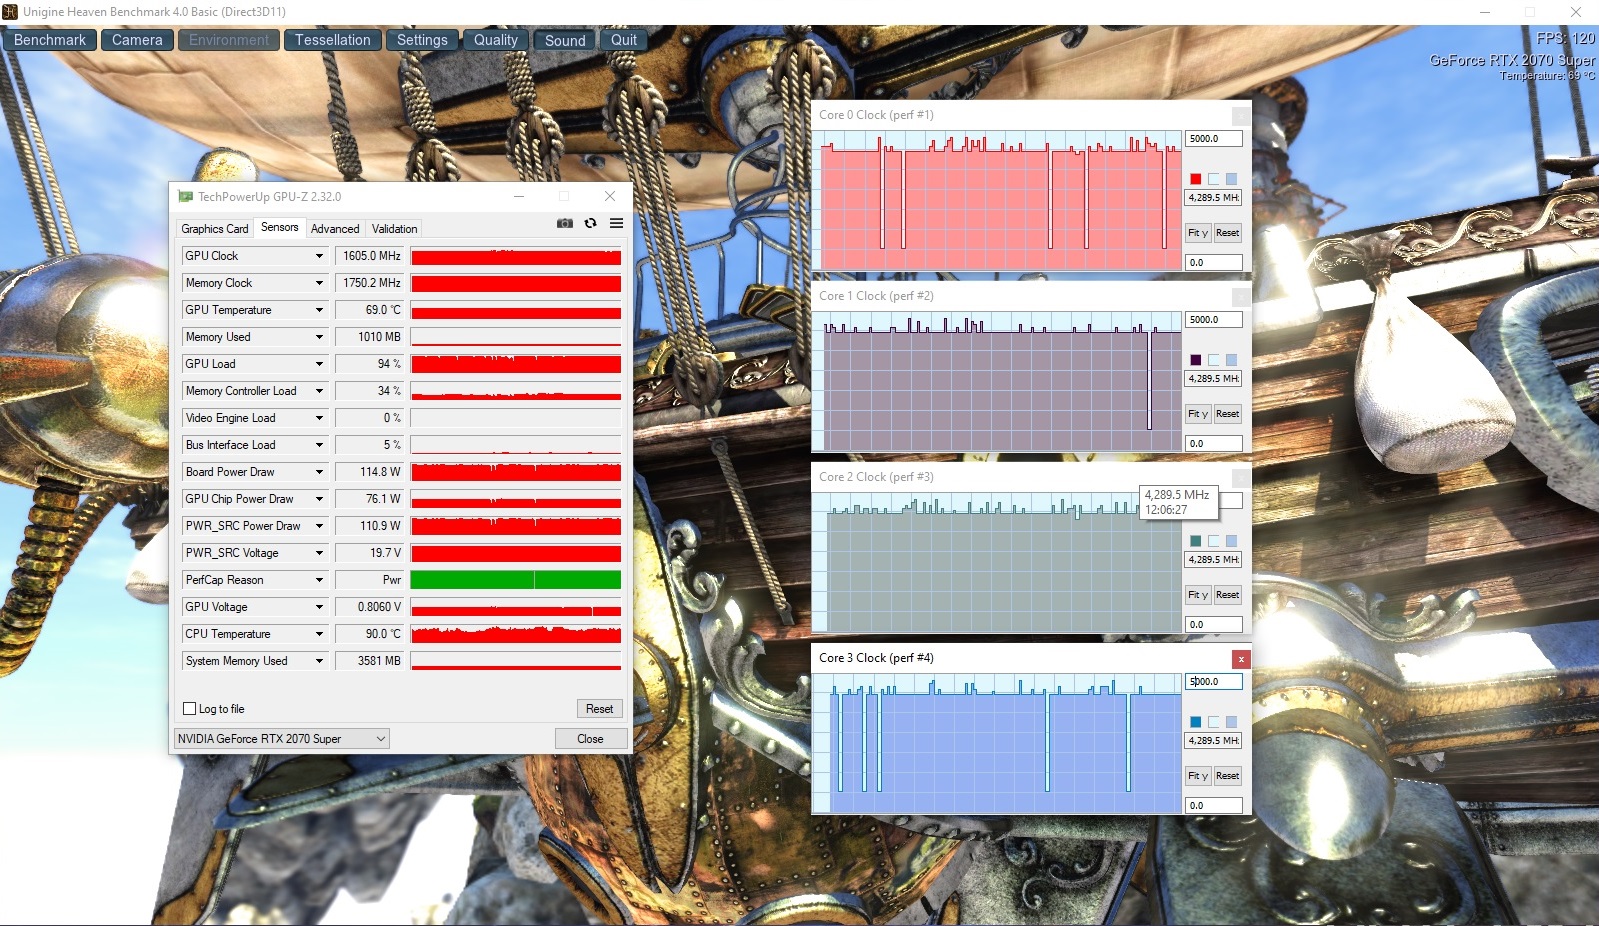Open the Memory Controller Load dropdown
1599x926 pixels.
click(319, 391)
